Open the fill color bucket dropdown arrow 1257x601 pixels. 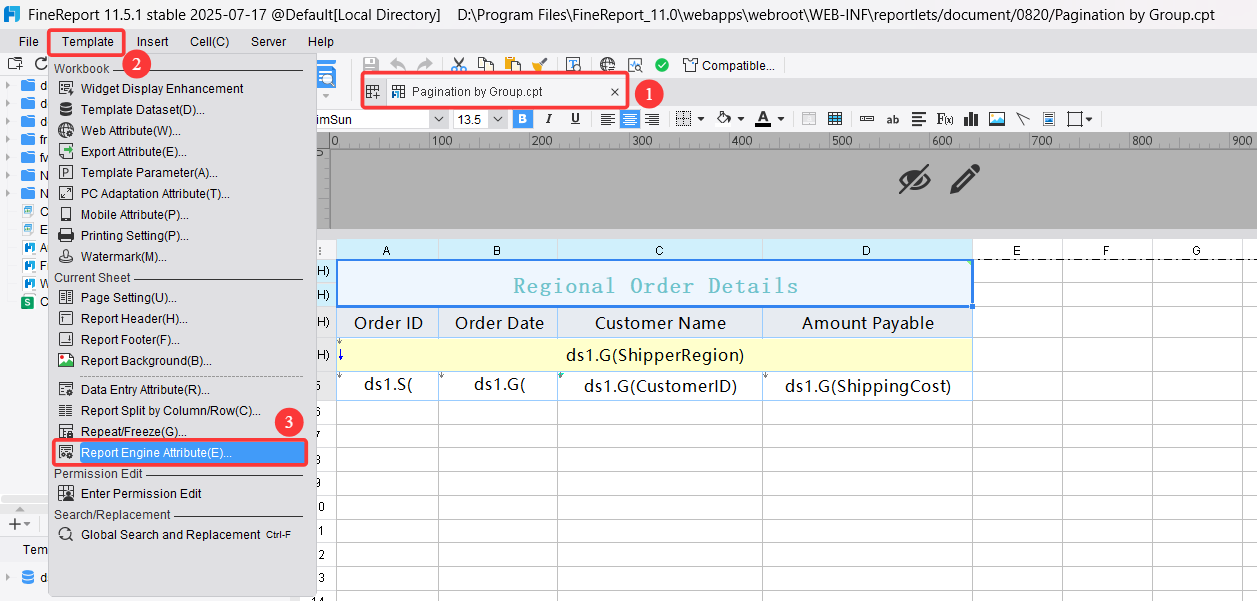(x=741, y=119)
